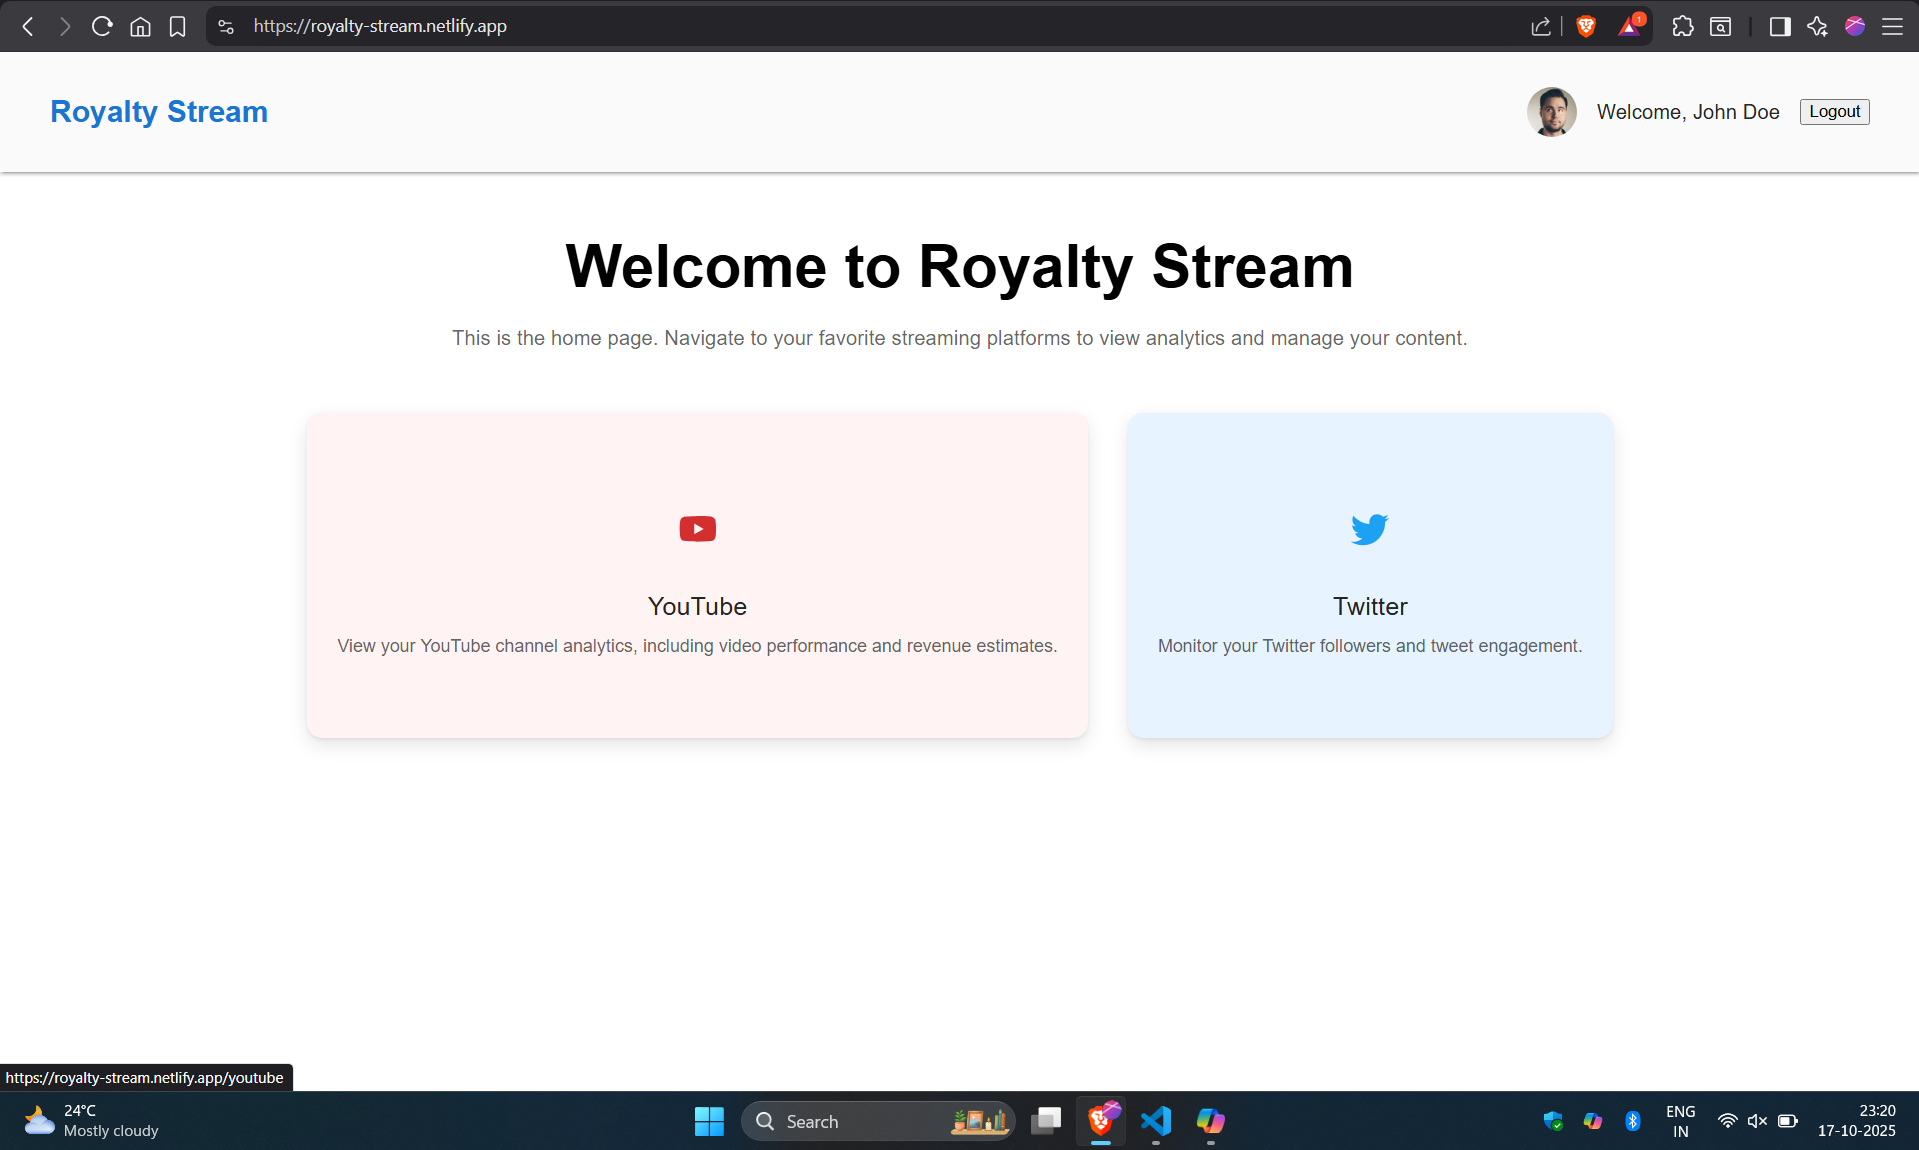Open the browser profile avatar
Image resolution: width=1919 pixels, height=1150 pixels.
(x=1855, y=27)
